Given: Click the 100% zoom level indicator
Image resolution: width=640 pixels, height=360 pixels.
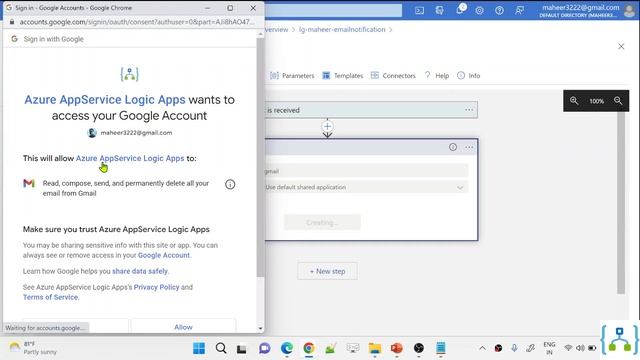Looking at the screenshot, I should [x=596, y=101].
